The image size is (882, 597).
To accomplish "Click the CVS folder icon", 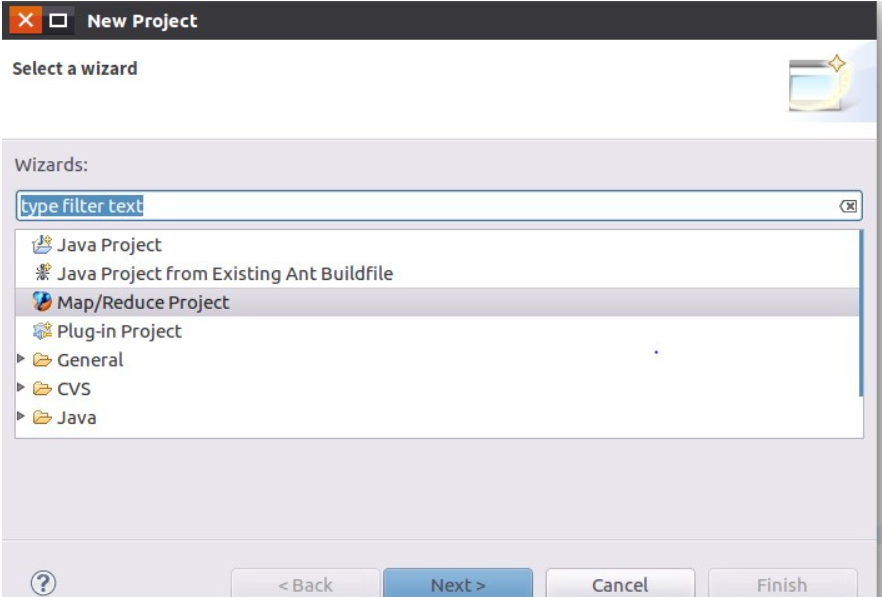I will [42, 389].
